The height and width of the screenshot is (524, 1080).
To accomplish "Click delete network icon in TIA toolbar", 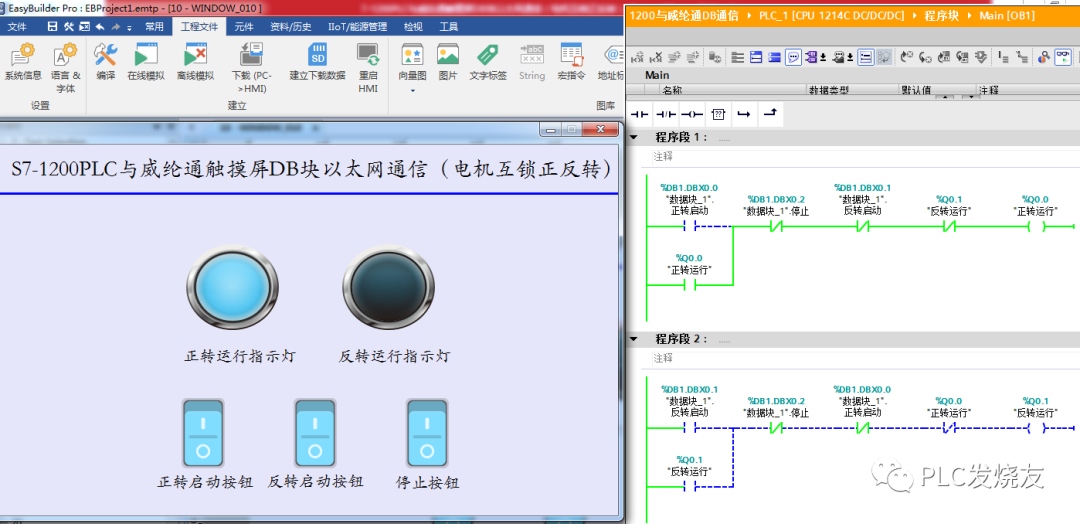I will (x=656, y=57).
